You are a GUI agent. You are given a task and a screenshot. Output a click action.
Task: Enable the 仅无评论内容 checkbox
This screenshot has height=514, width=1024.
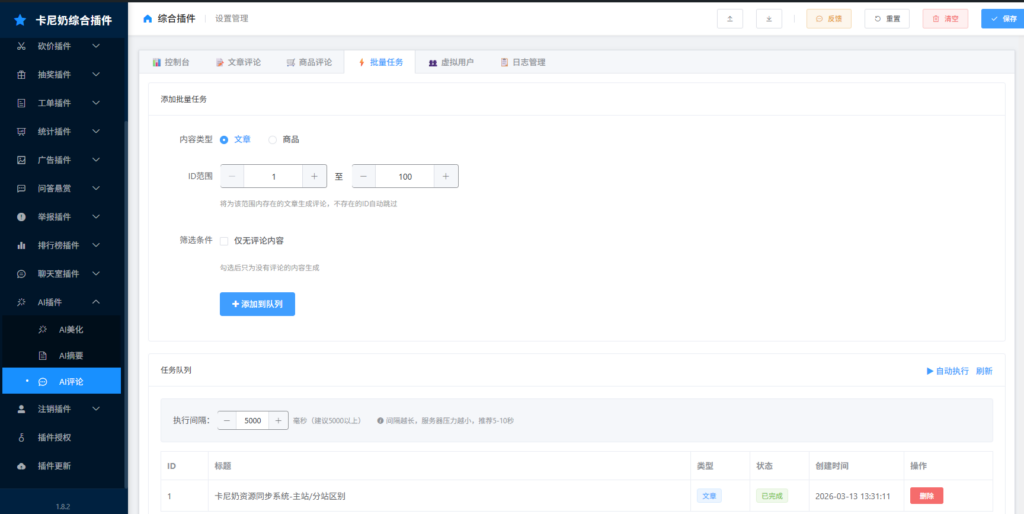click(224, 240)
